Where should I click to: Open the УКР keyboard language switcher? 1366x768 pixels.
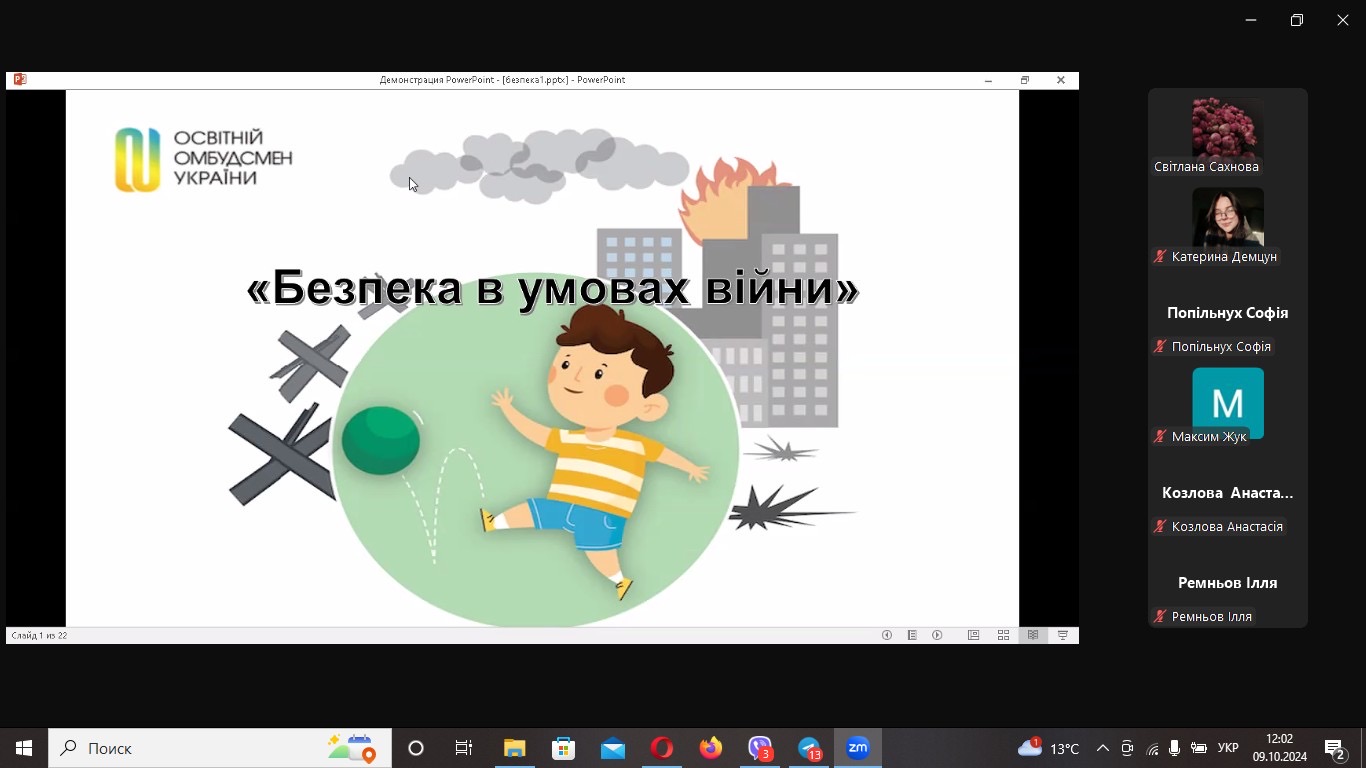[1229, 748]
